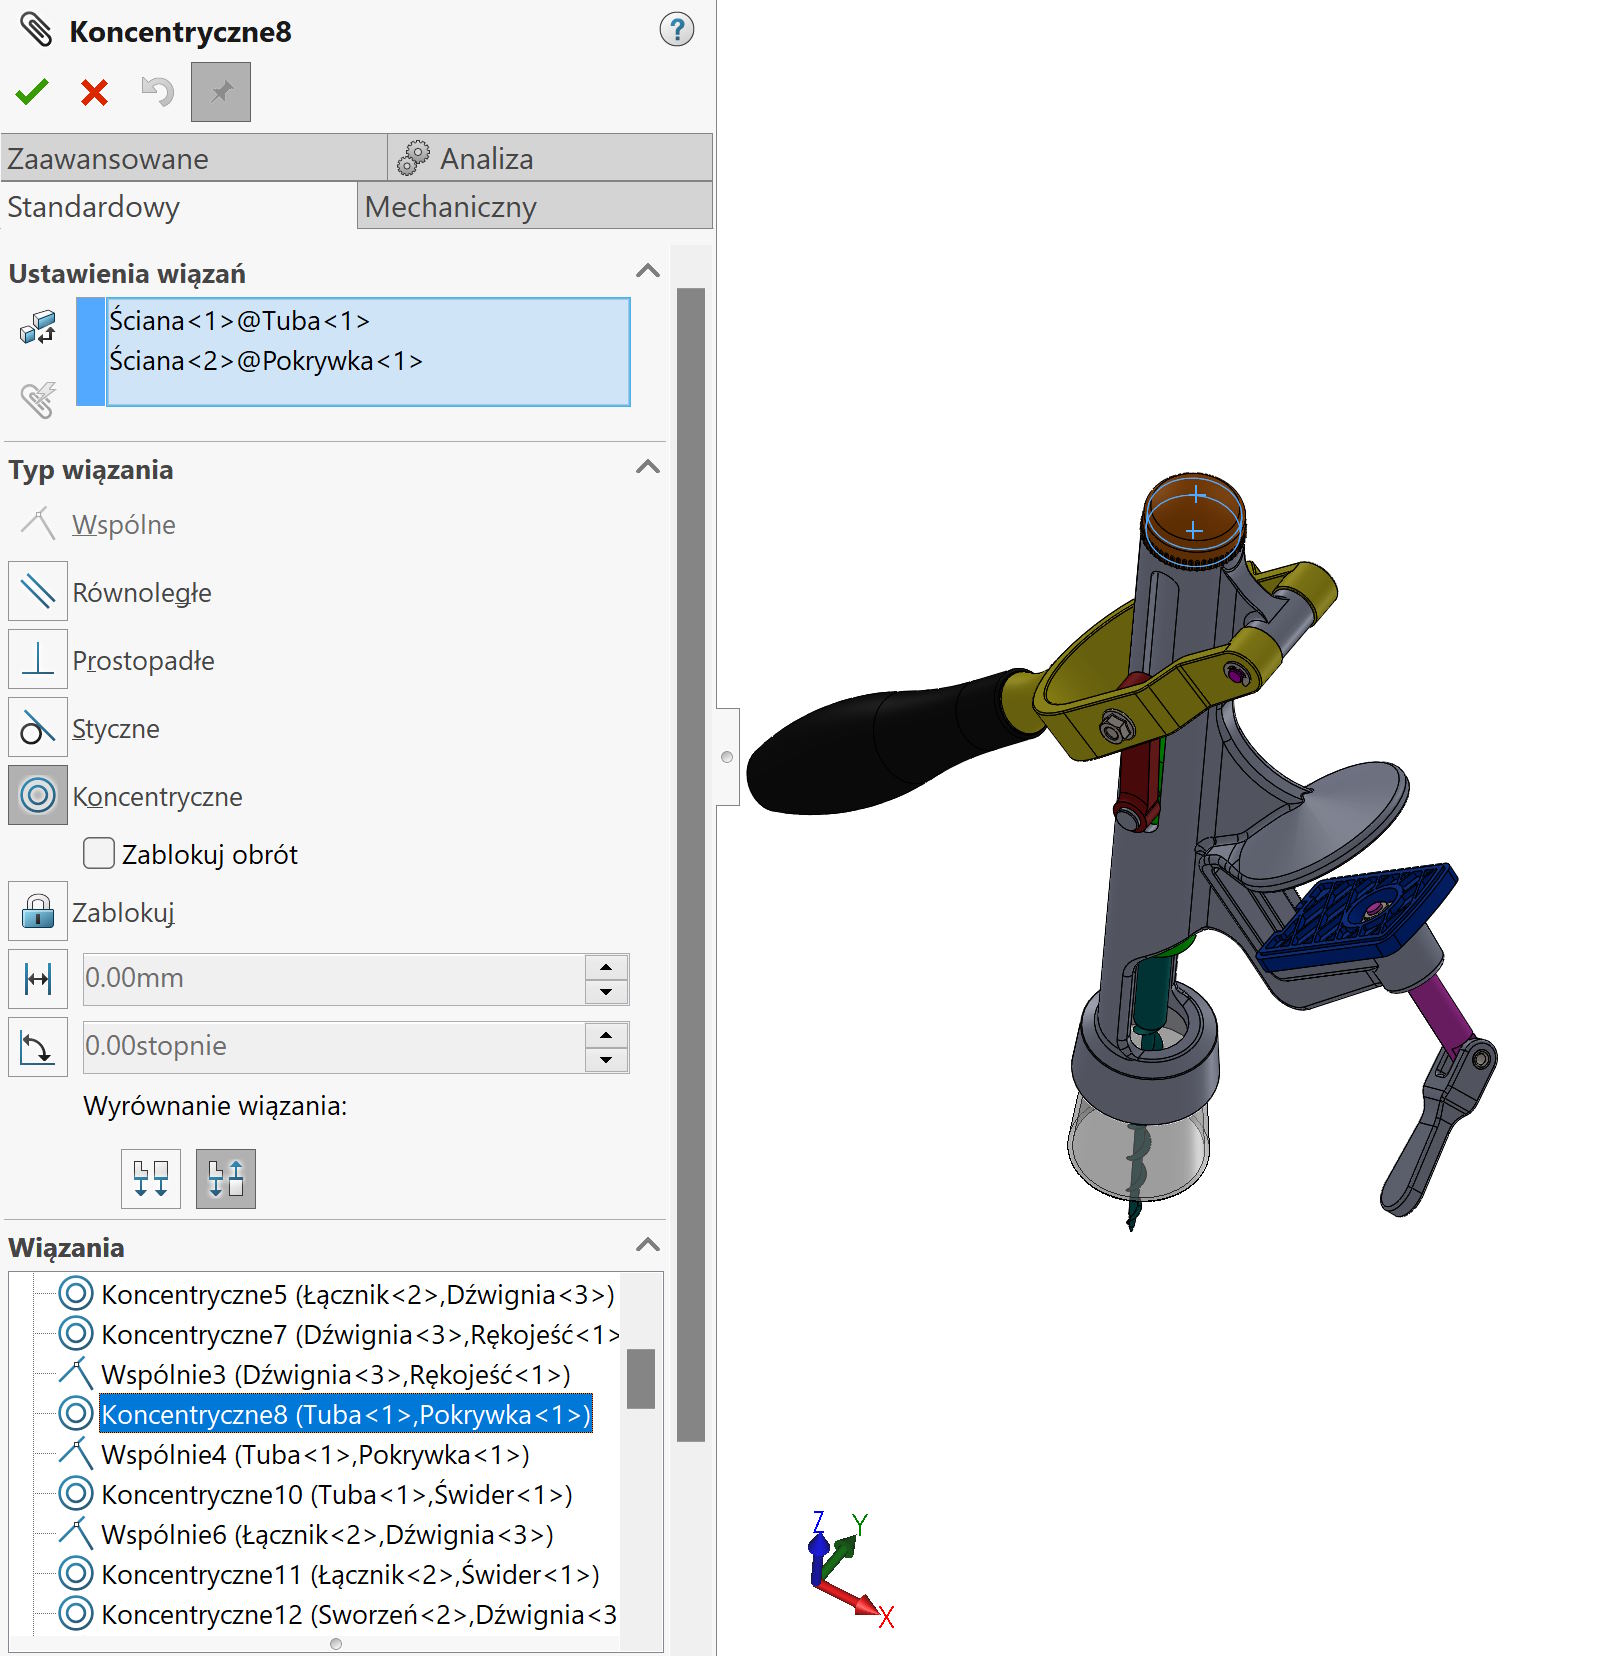The image size is (1599, 1656).
Task: Select Wspólnie4 (Tuba<1>,Pokrywka<1>) in mates list
Action: pyautogui.click(x=315, y=1454)
